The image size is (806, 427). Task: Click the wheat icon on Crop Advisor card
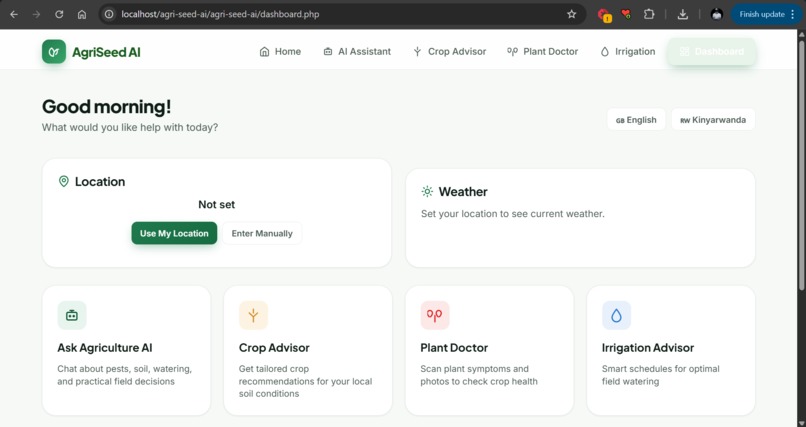coord(253,315)
